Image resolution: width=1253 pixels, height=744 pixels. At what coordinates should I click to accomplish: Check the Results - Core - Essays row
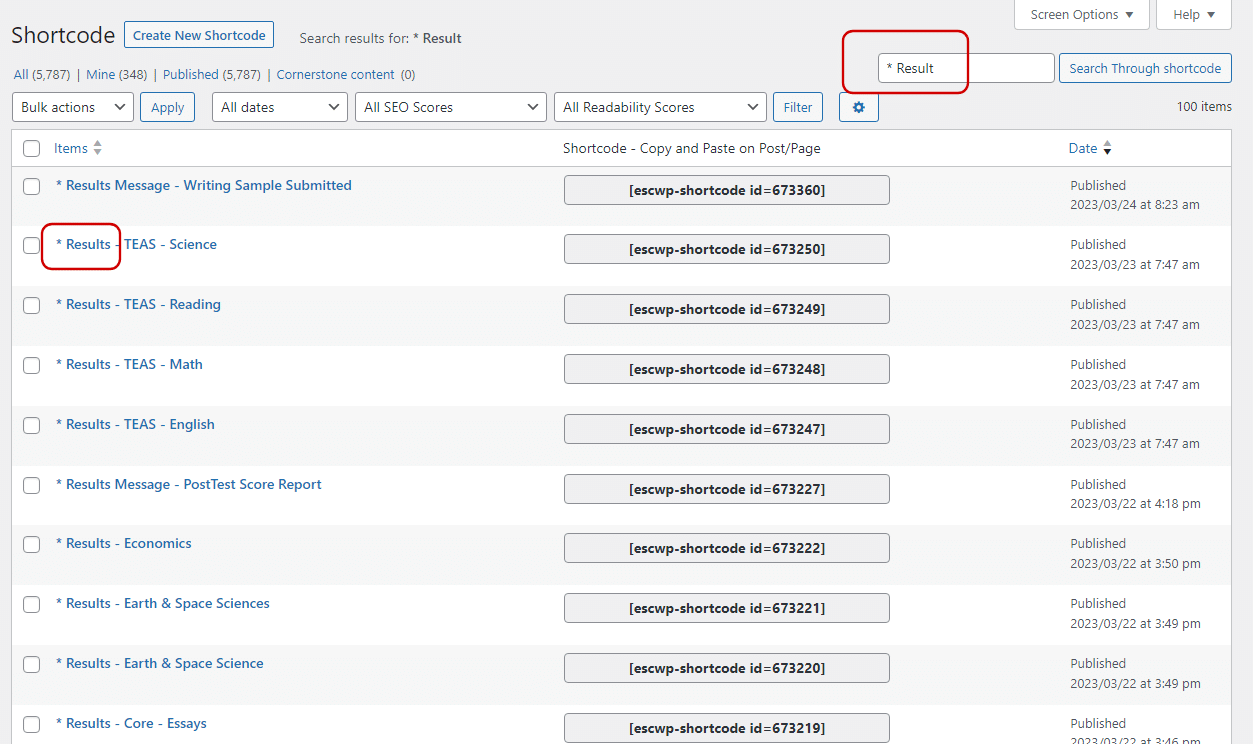[32, 724]
